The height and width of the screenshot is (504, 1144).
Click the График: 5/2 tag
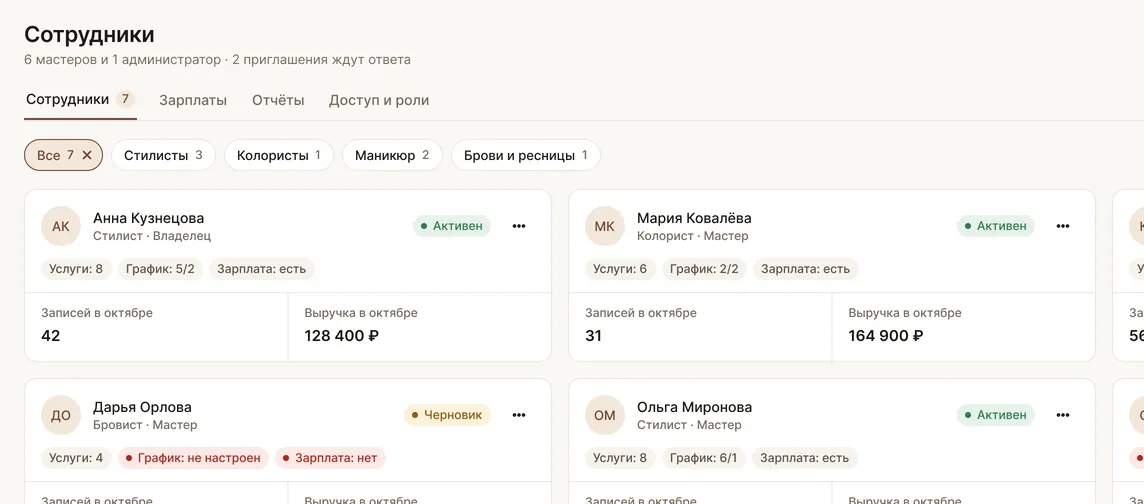(x=161, y=269)
